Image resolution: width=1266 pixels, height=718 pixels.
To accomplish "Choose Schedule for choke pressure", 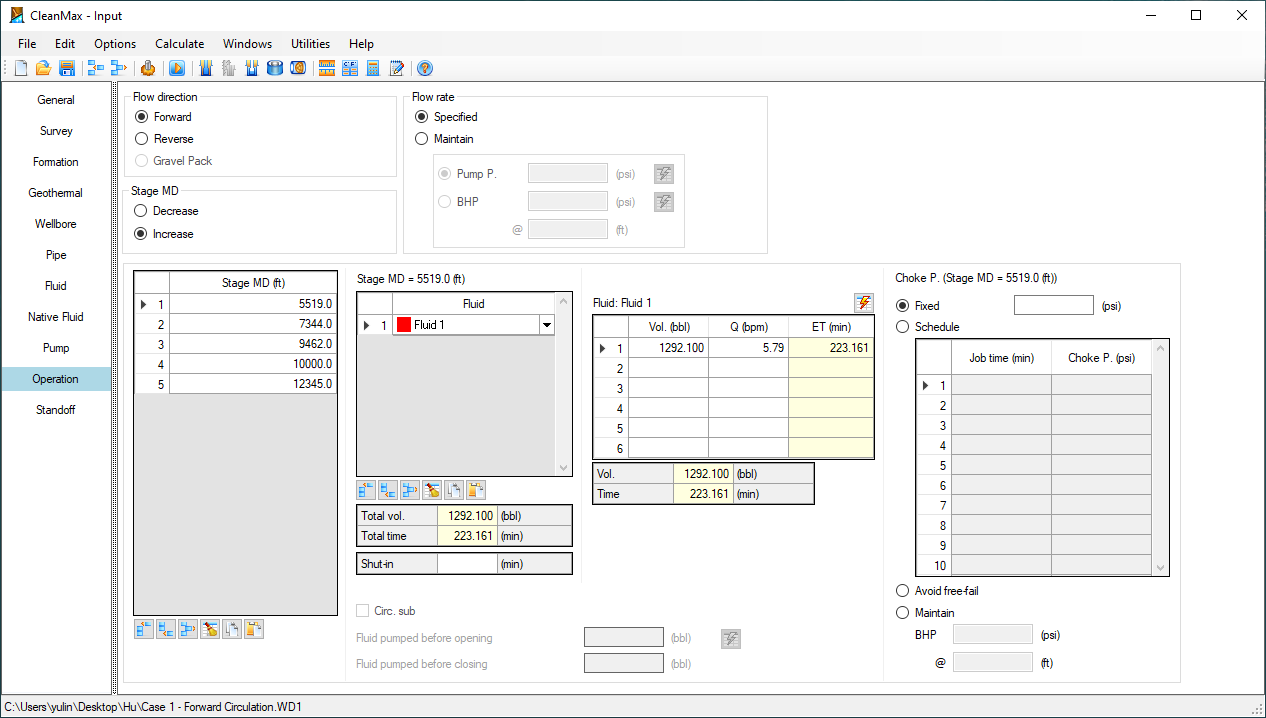I will pos(903,327).
